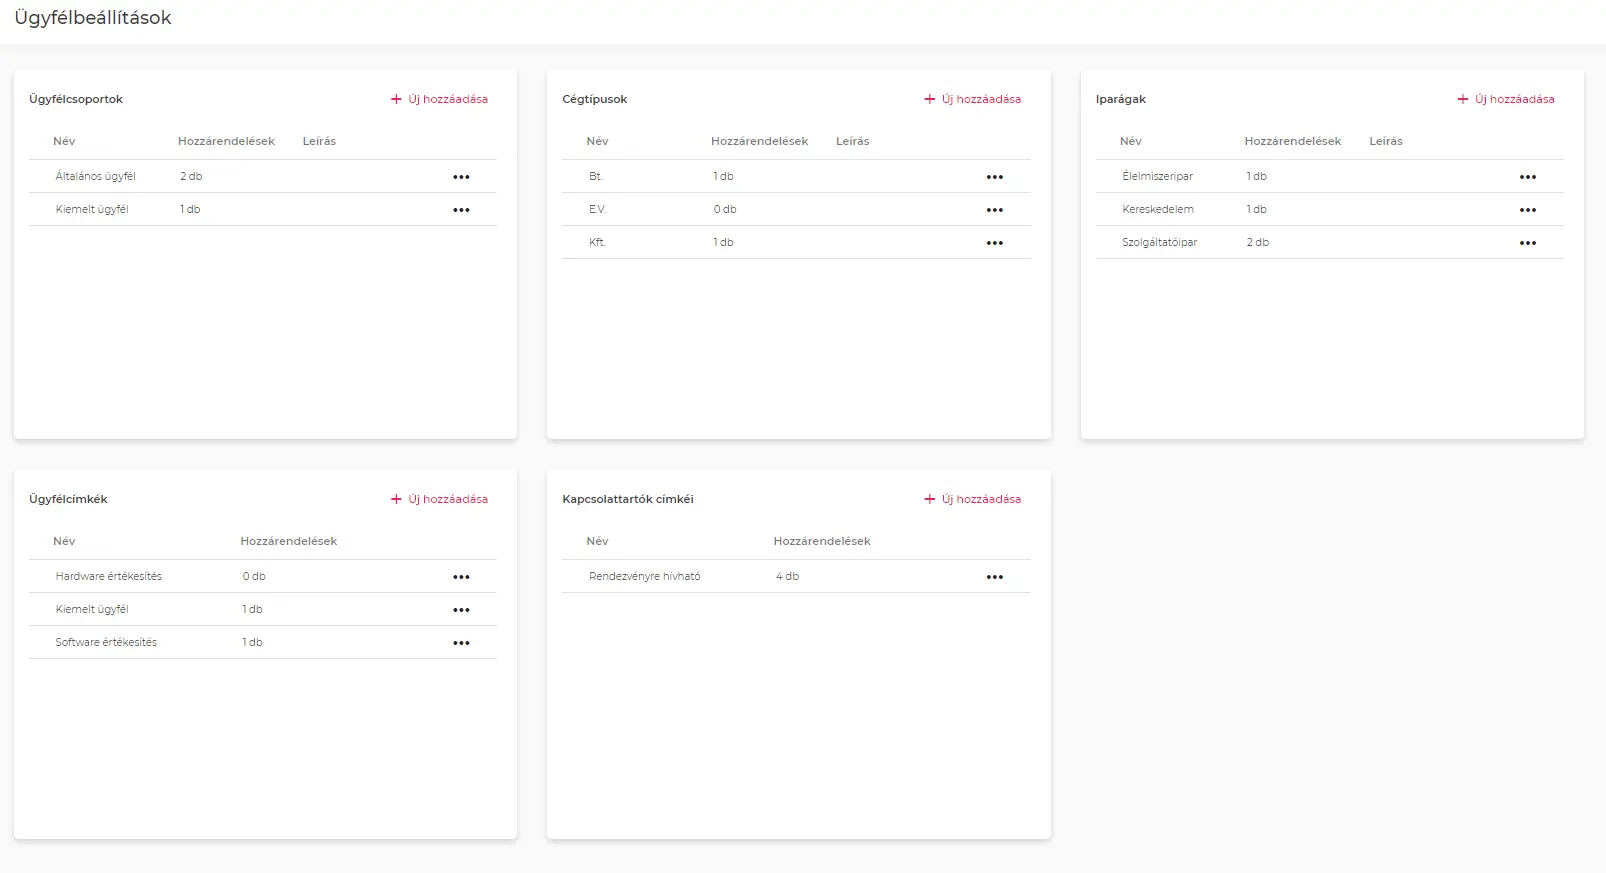Image resolution: width=1606 pixels, height=873 pixels.
Task: Open options menu for Élelmiszeripar industry
Action: point(1527,177)
